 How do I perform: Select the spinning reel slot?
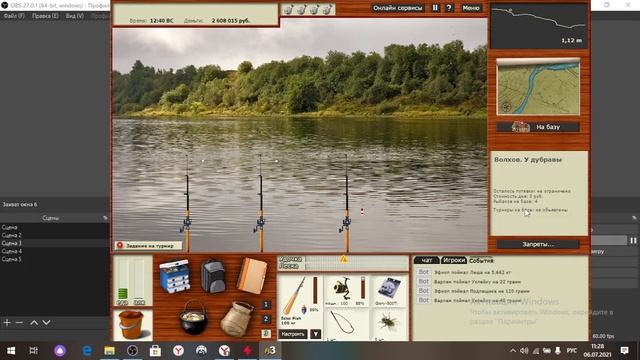click(346, 290)
